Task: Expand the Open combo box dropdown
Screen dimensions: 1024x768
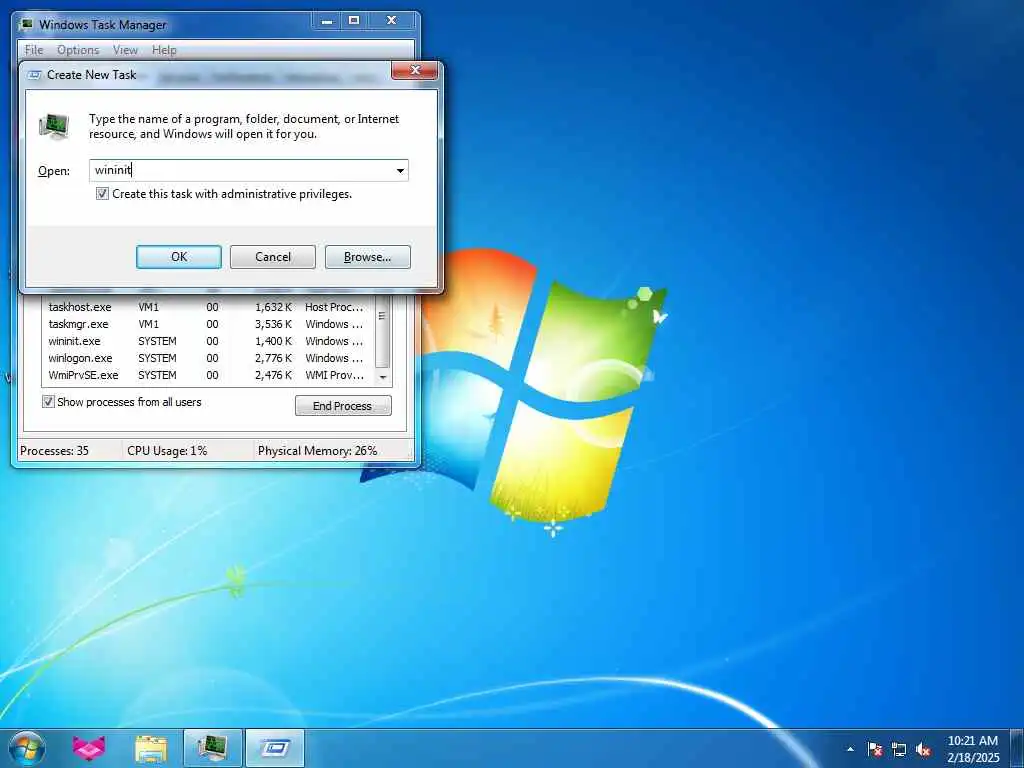Action: coord(400,170)
